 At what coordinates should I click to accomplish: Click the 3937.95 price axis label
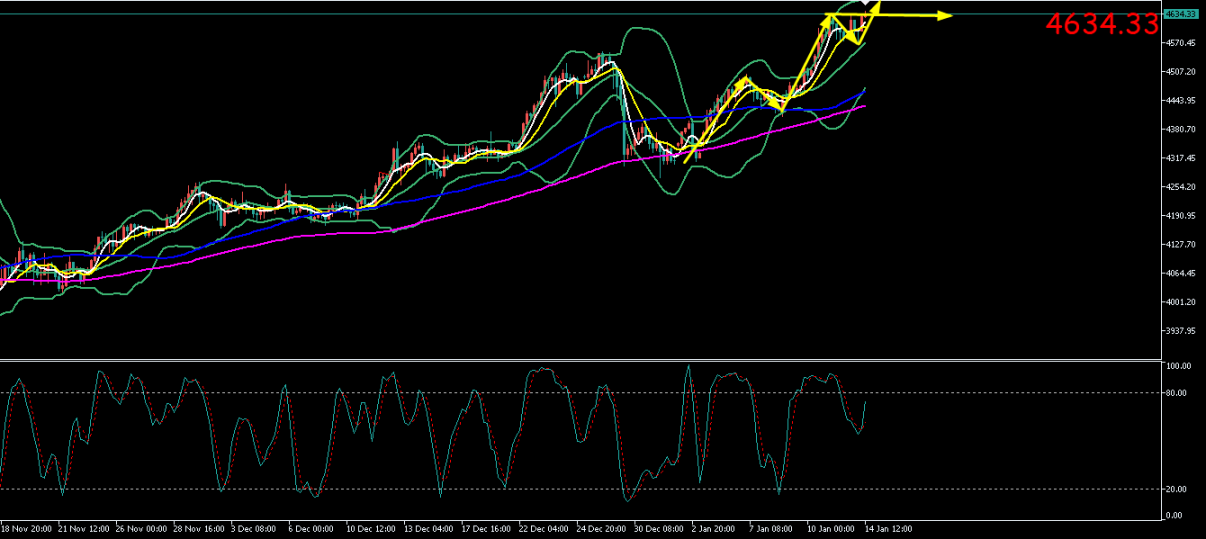coord(1181,331)
